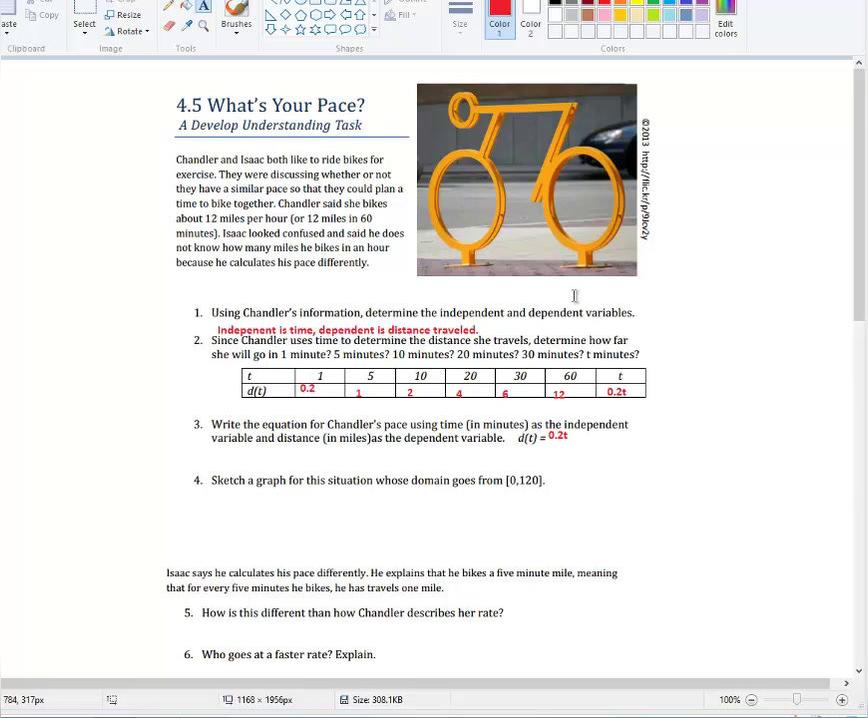Choose the left arrow shape
Viewport: 868px width, 718px height.
coord(345,15)
